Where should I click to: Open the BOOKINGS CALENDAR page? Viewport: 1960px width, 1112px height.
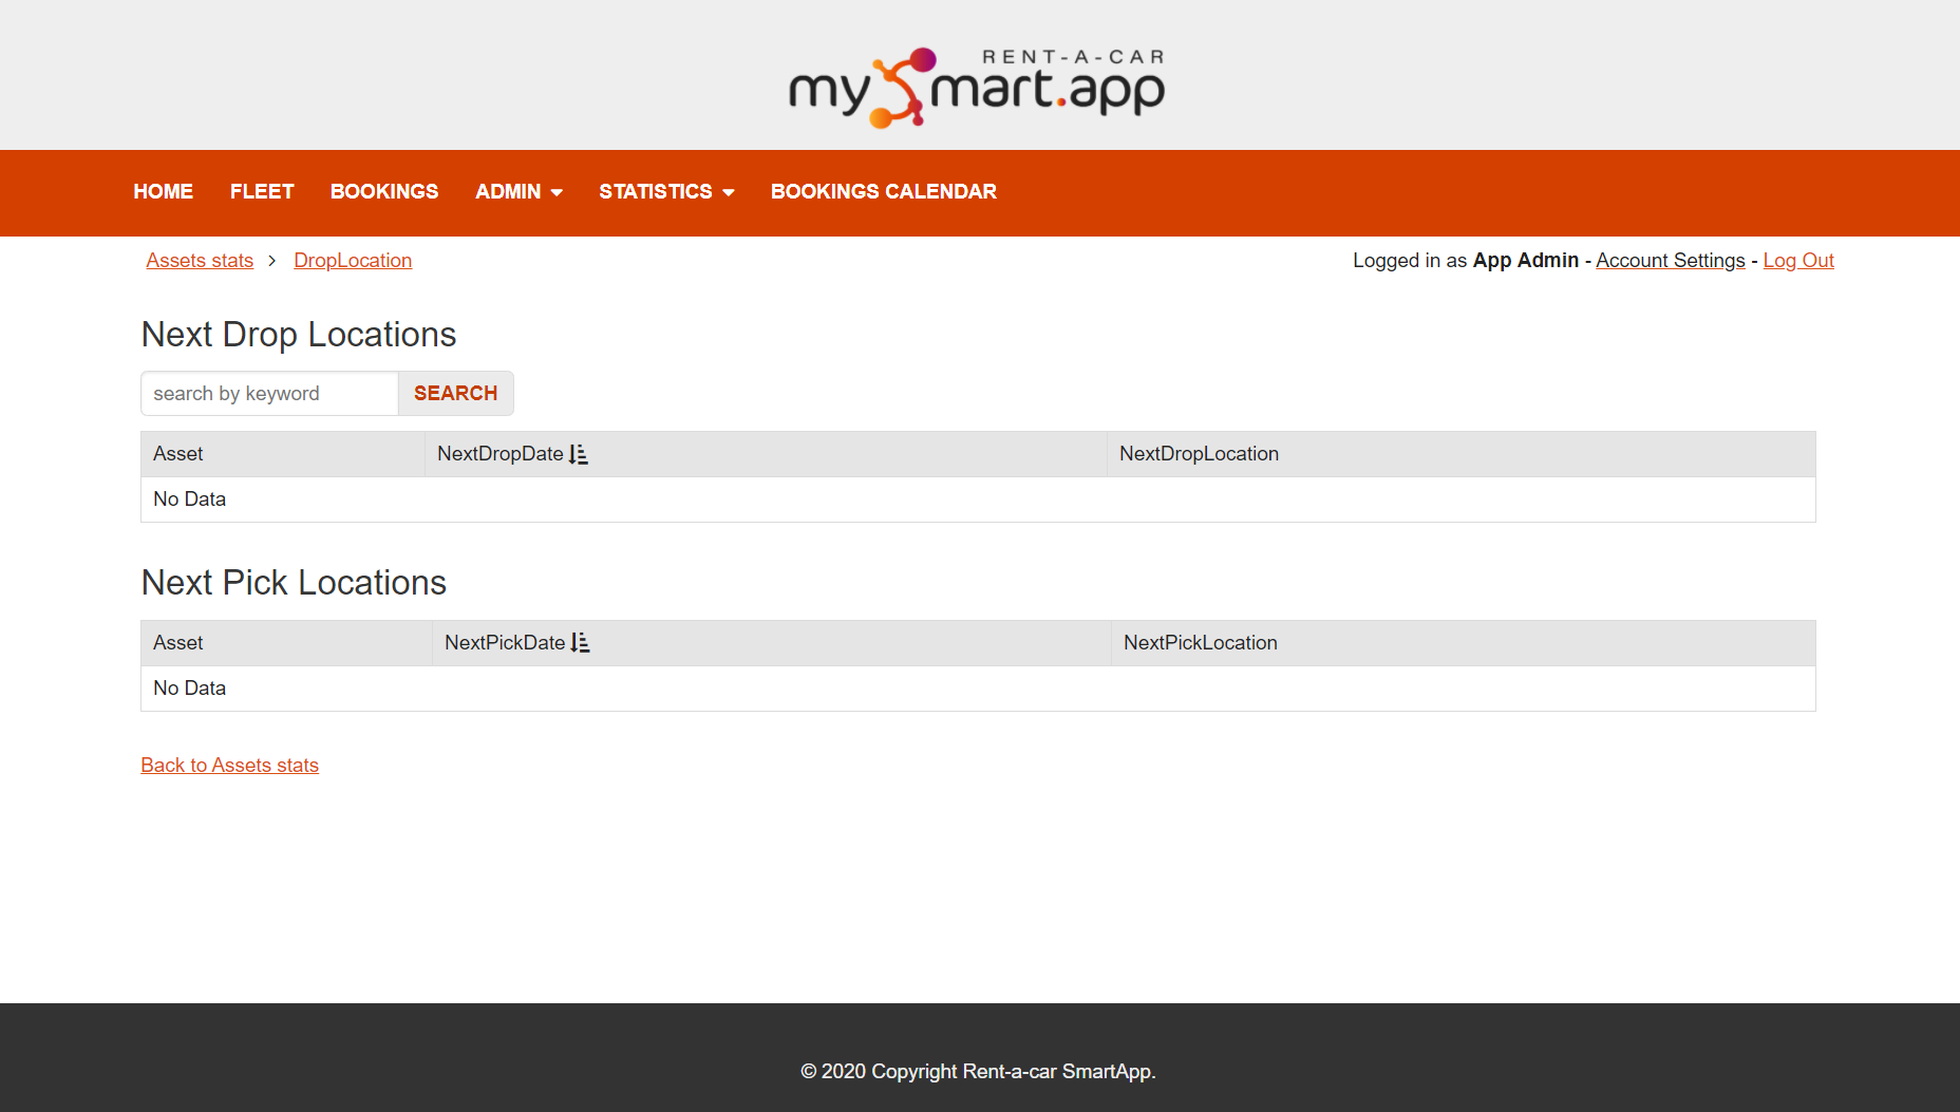pos(883,192)
